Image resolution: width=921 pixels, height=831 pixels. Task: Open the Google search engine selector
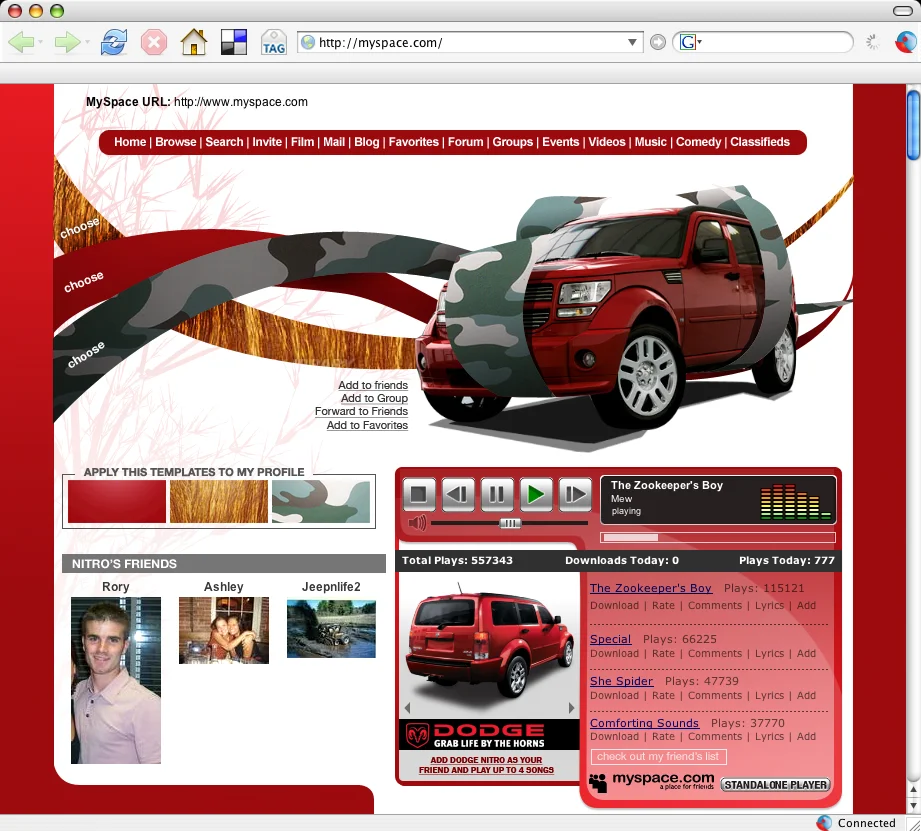[x=691, y=42]
